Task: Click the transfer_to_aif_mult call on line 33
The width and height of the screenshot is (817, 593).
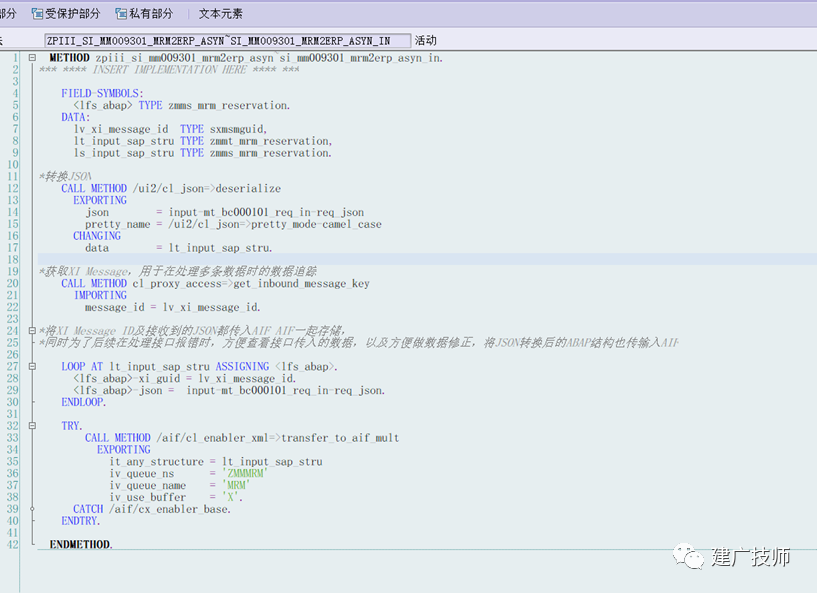Action: [x=340, y=438]
